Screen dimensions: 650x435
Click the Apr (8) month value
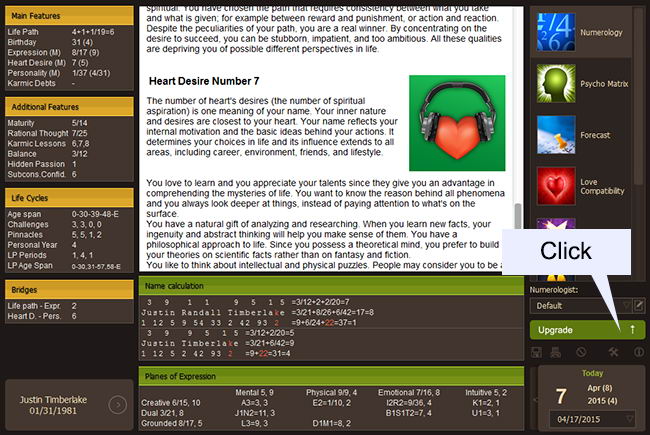coord(599,388)
